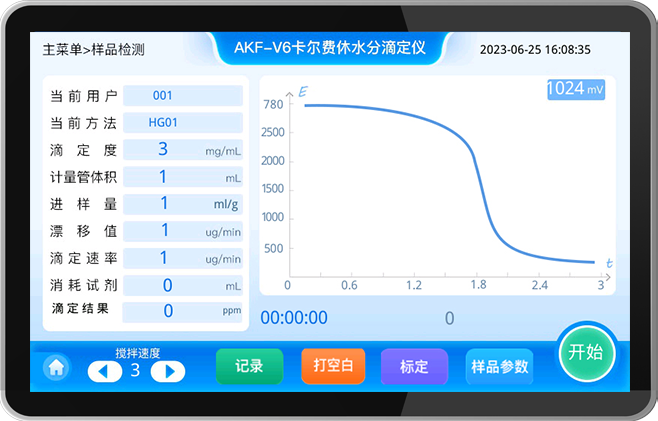Select the 当前用户 field showing 001
The width and height of the screenshot is (658, 421).
[x=182, y=96]
